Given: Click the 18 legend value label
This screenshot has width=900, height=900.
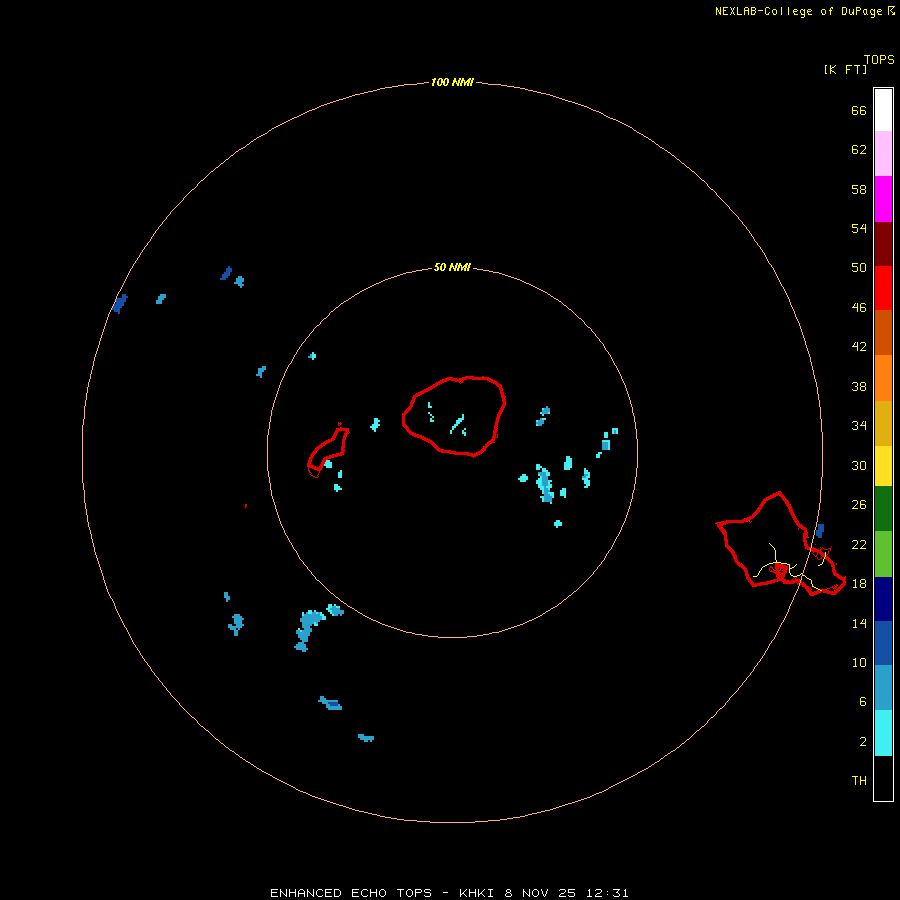Looking at the screenshot, I should click(859, 584).
